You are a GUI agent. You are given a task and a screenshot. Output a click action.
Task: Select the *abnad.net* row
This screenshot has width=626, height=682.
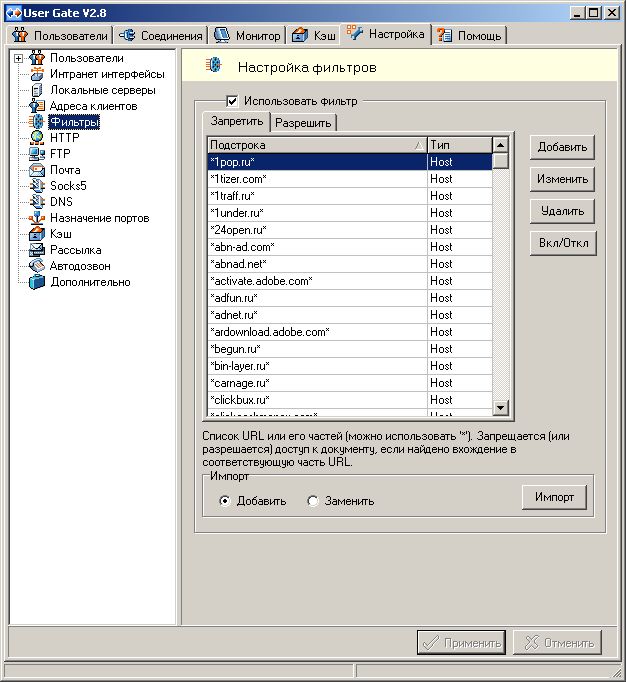350,264
